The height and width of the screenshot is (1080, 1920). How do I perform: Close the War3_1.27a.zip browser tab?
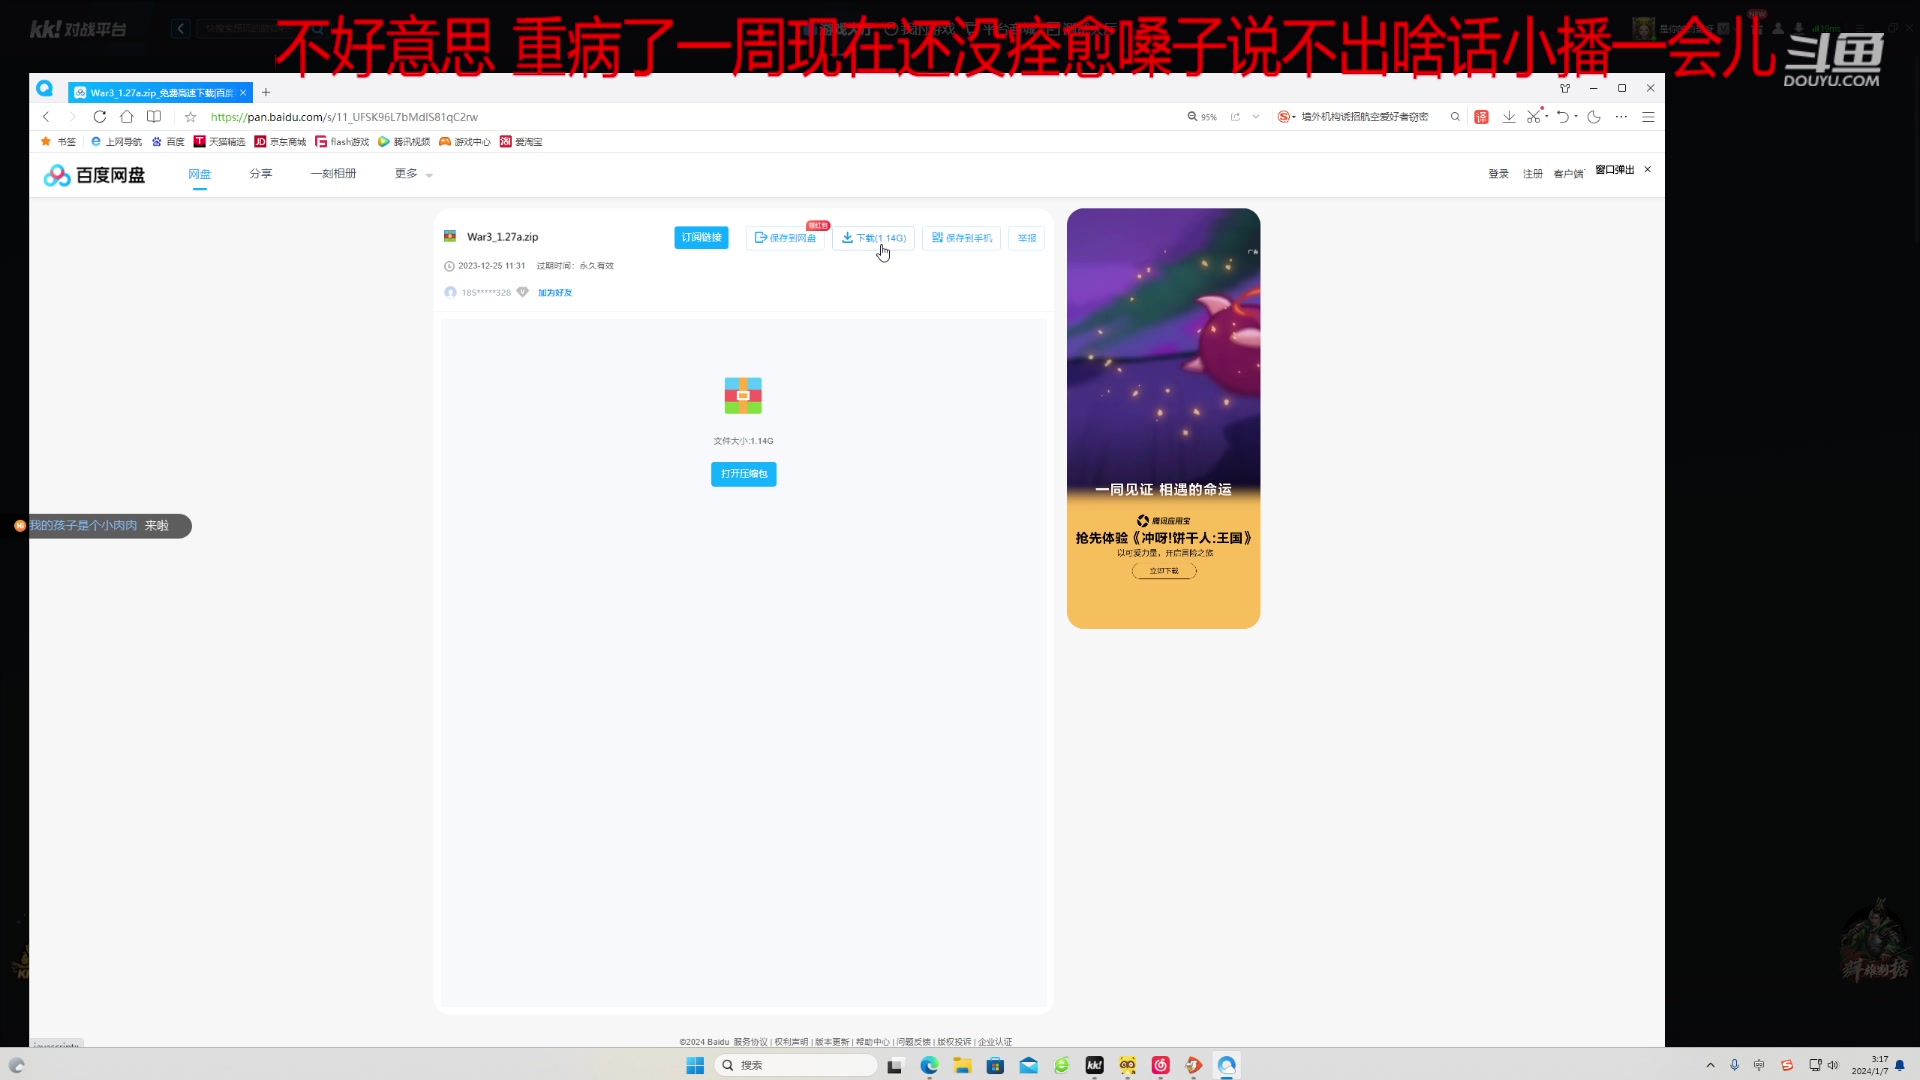click(x=243, y=93)
